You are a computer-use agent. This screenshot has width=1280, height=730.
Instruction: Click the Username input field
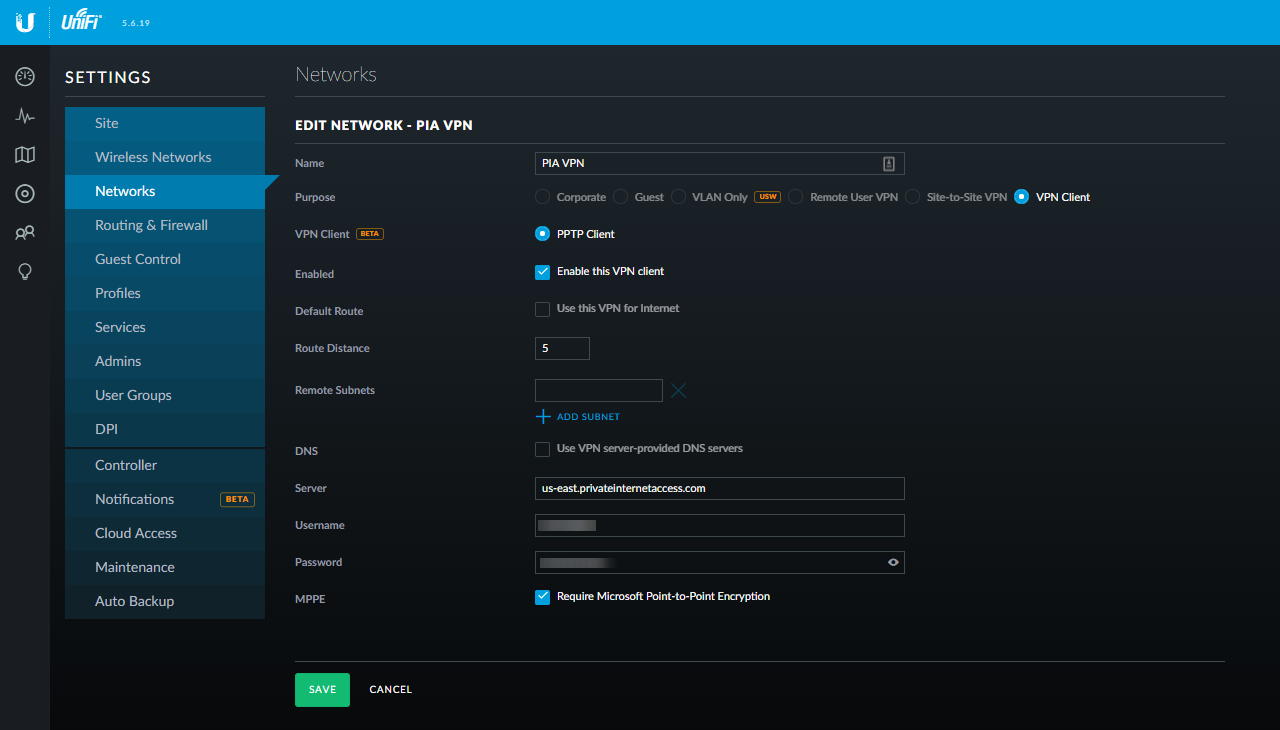720,525
